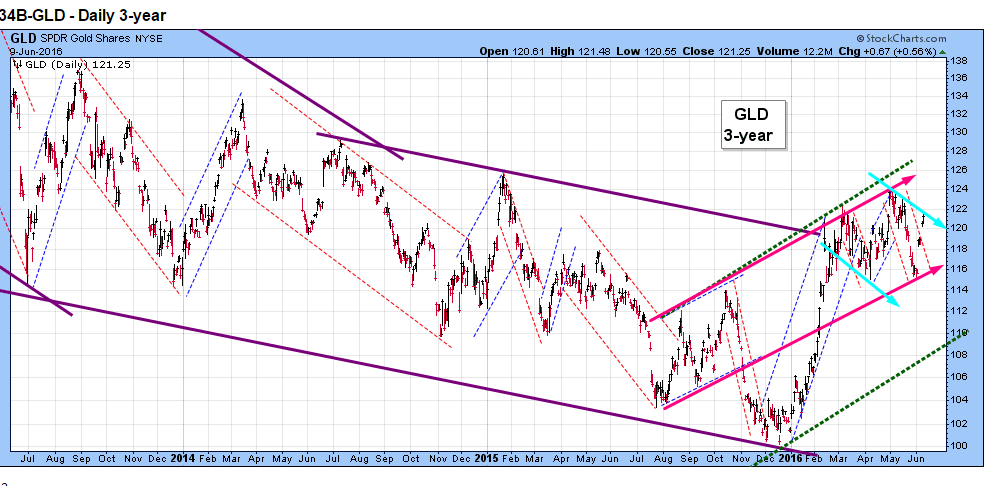Click the chart title "34B-GLD - Daily 3-year"
Screen dimensions: 985x486
(83, 15)
